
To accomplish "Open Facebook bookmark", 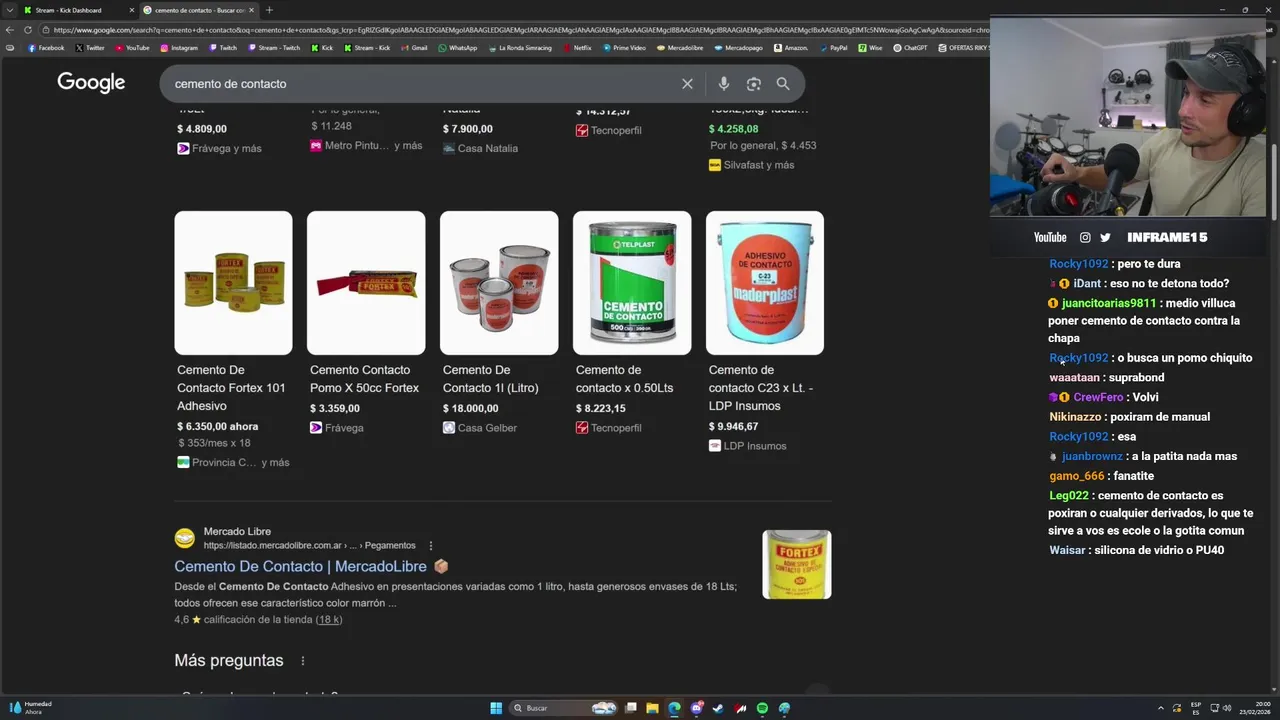I will pos(46,48).
